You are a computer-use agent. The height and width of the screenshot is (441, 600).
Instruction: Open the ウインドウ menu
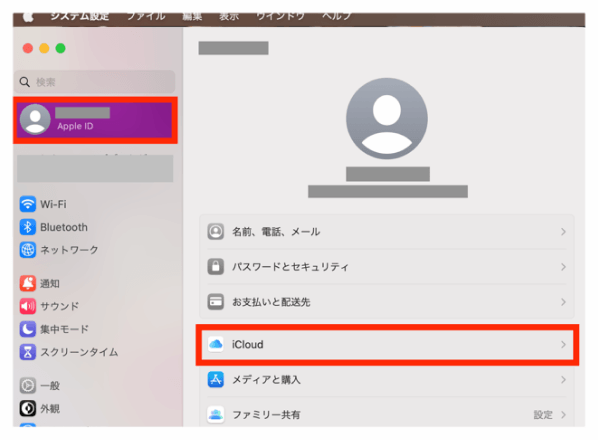pos(280,16)
